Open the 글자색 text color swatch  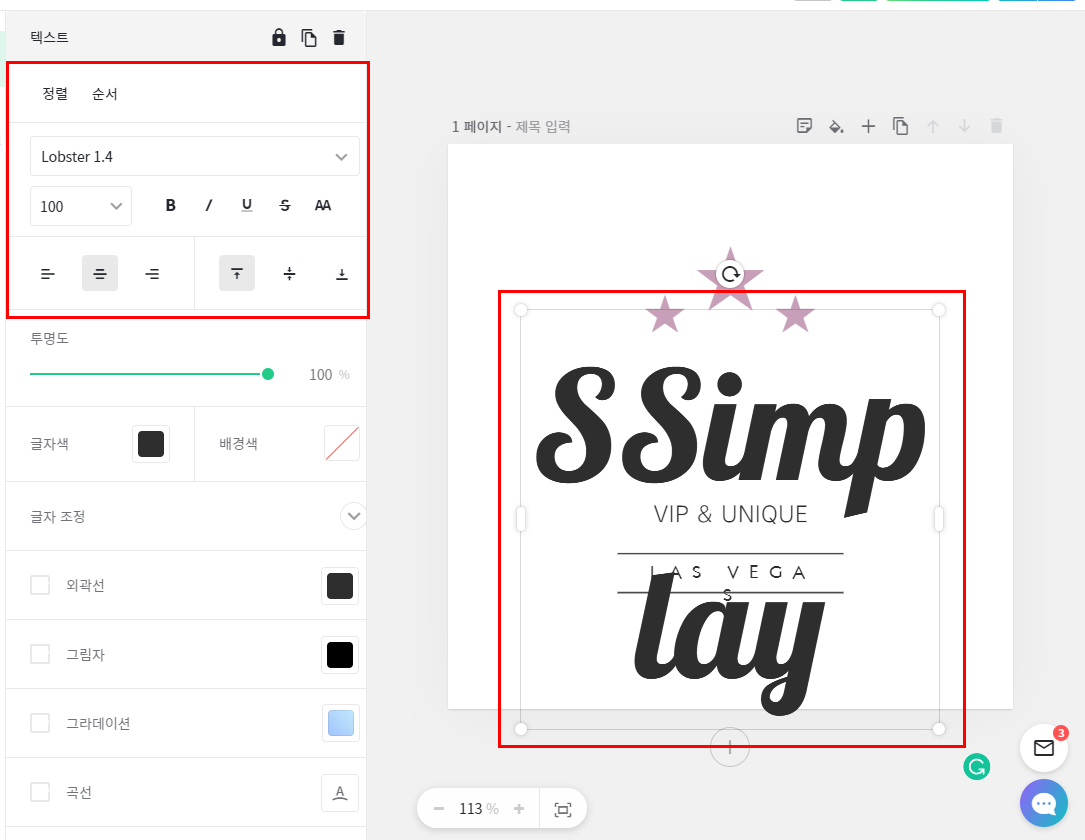click(151, 444)
